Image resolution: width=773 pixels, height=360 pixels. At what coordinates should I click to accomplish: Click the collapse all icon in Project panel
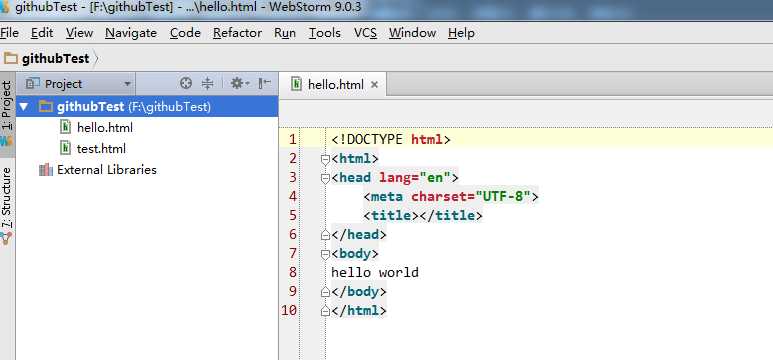[208, 83]
